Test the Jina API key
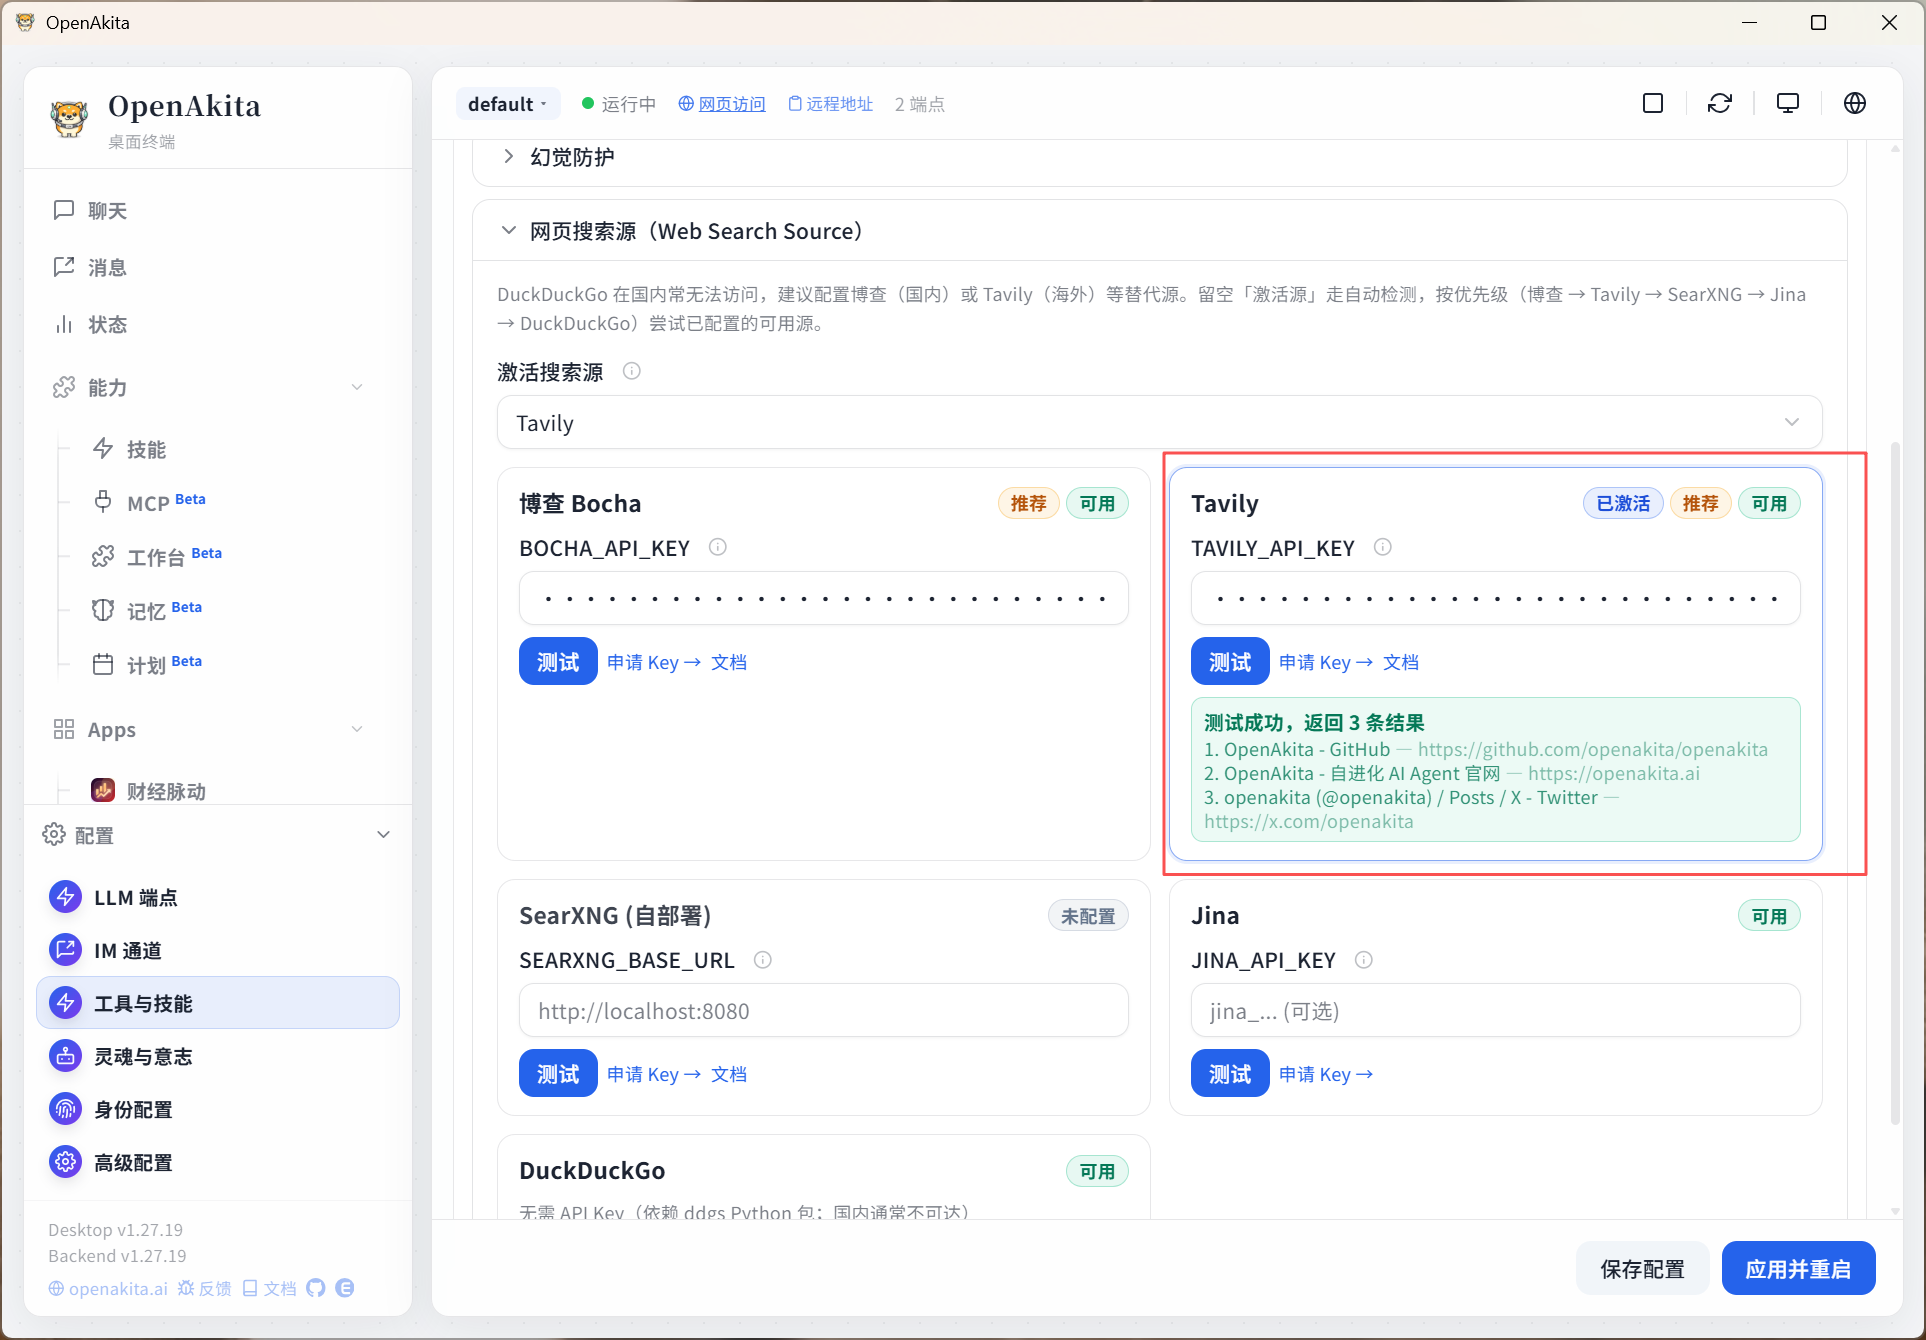The width and height of the screenshot is (1926, 1340). click(x=1230, y=1073)
